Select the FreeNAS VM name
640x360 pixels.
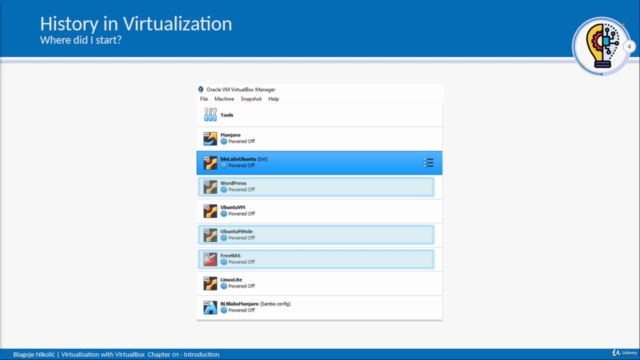[231, 255]
